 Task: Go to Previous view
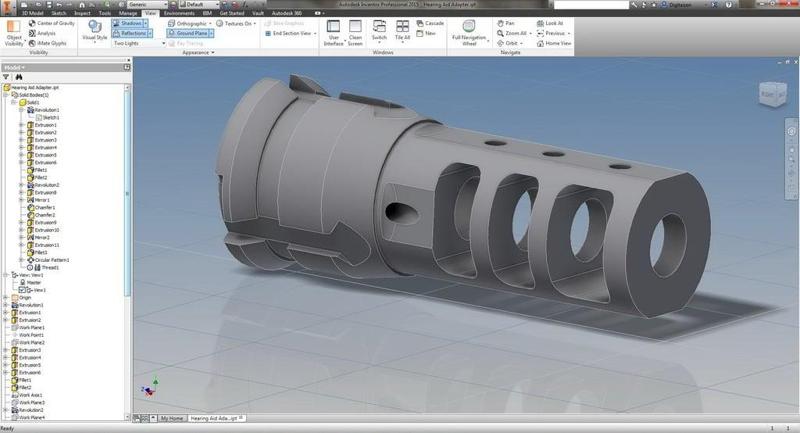(x=553, y=33)
